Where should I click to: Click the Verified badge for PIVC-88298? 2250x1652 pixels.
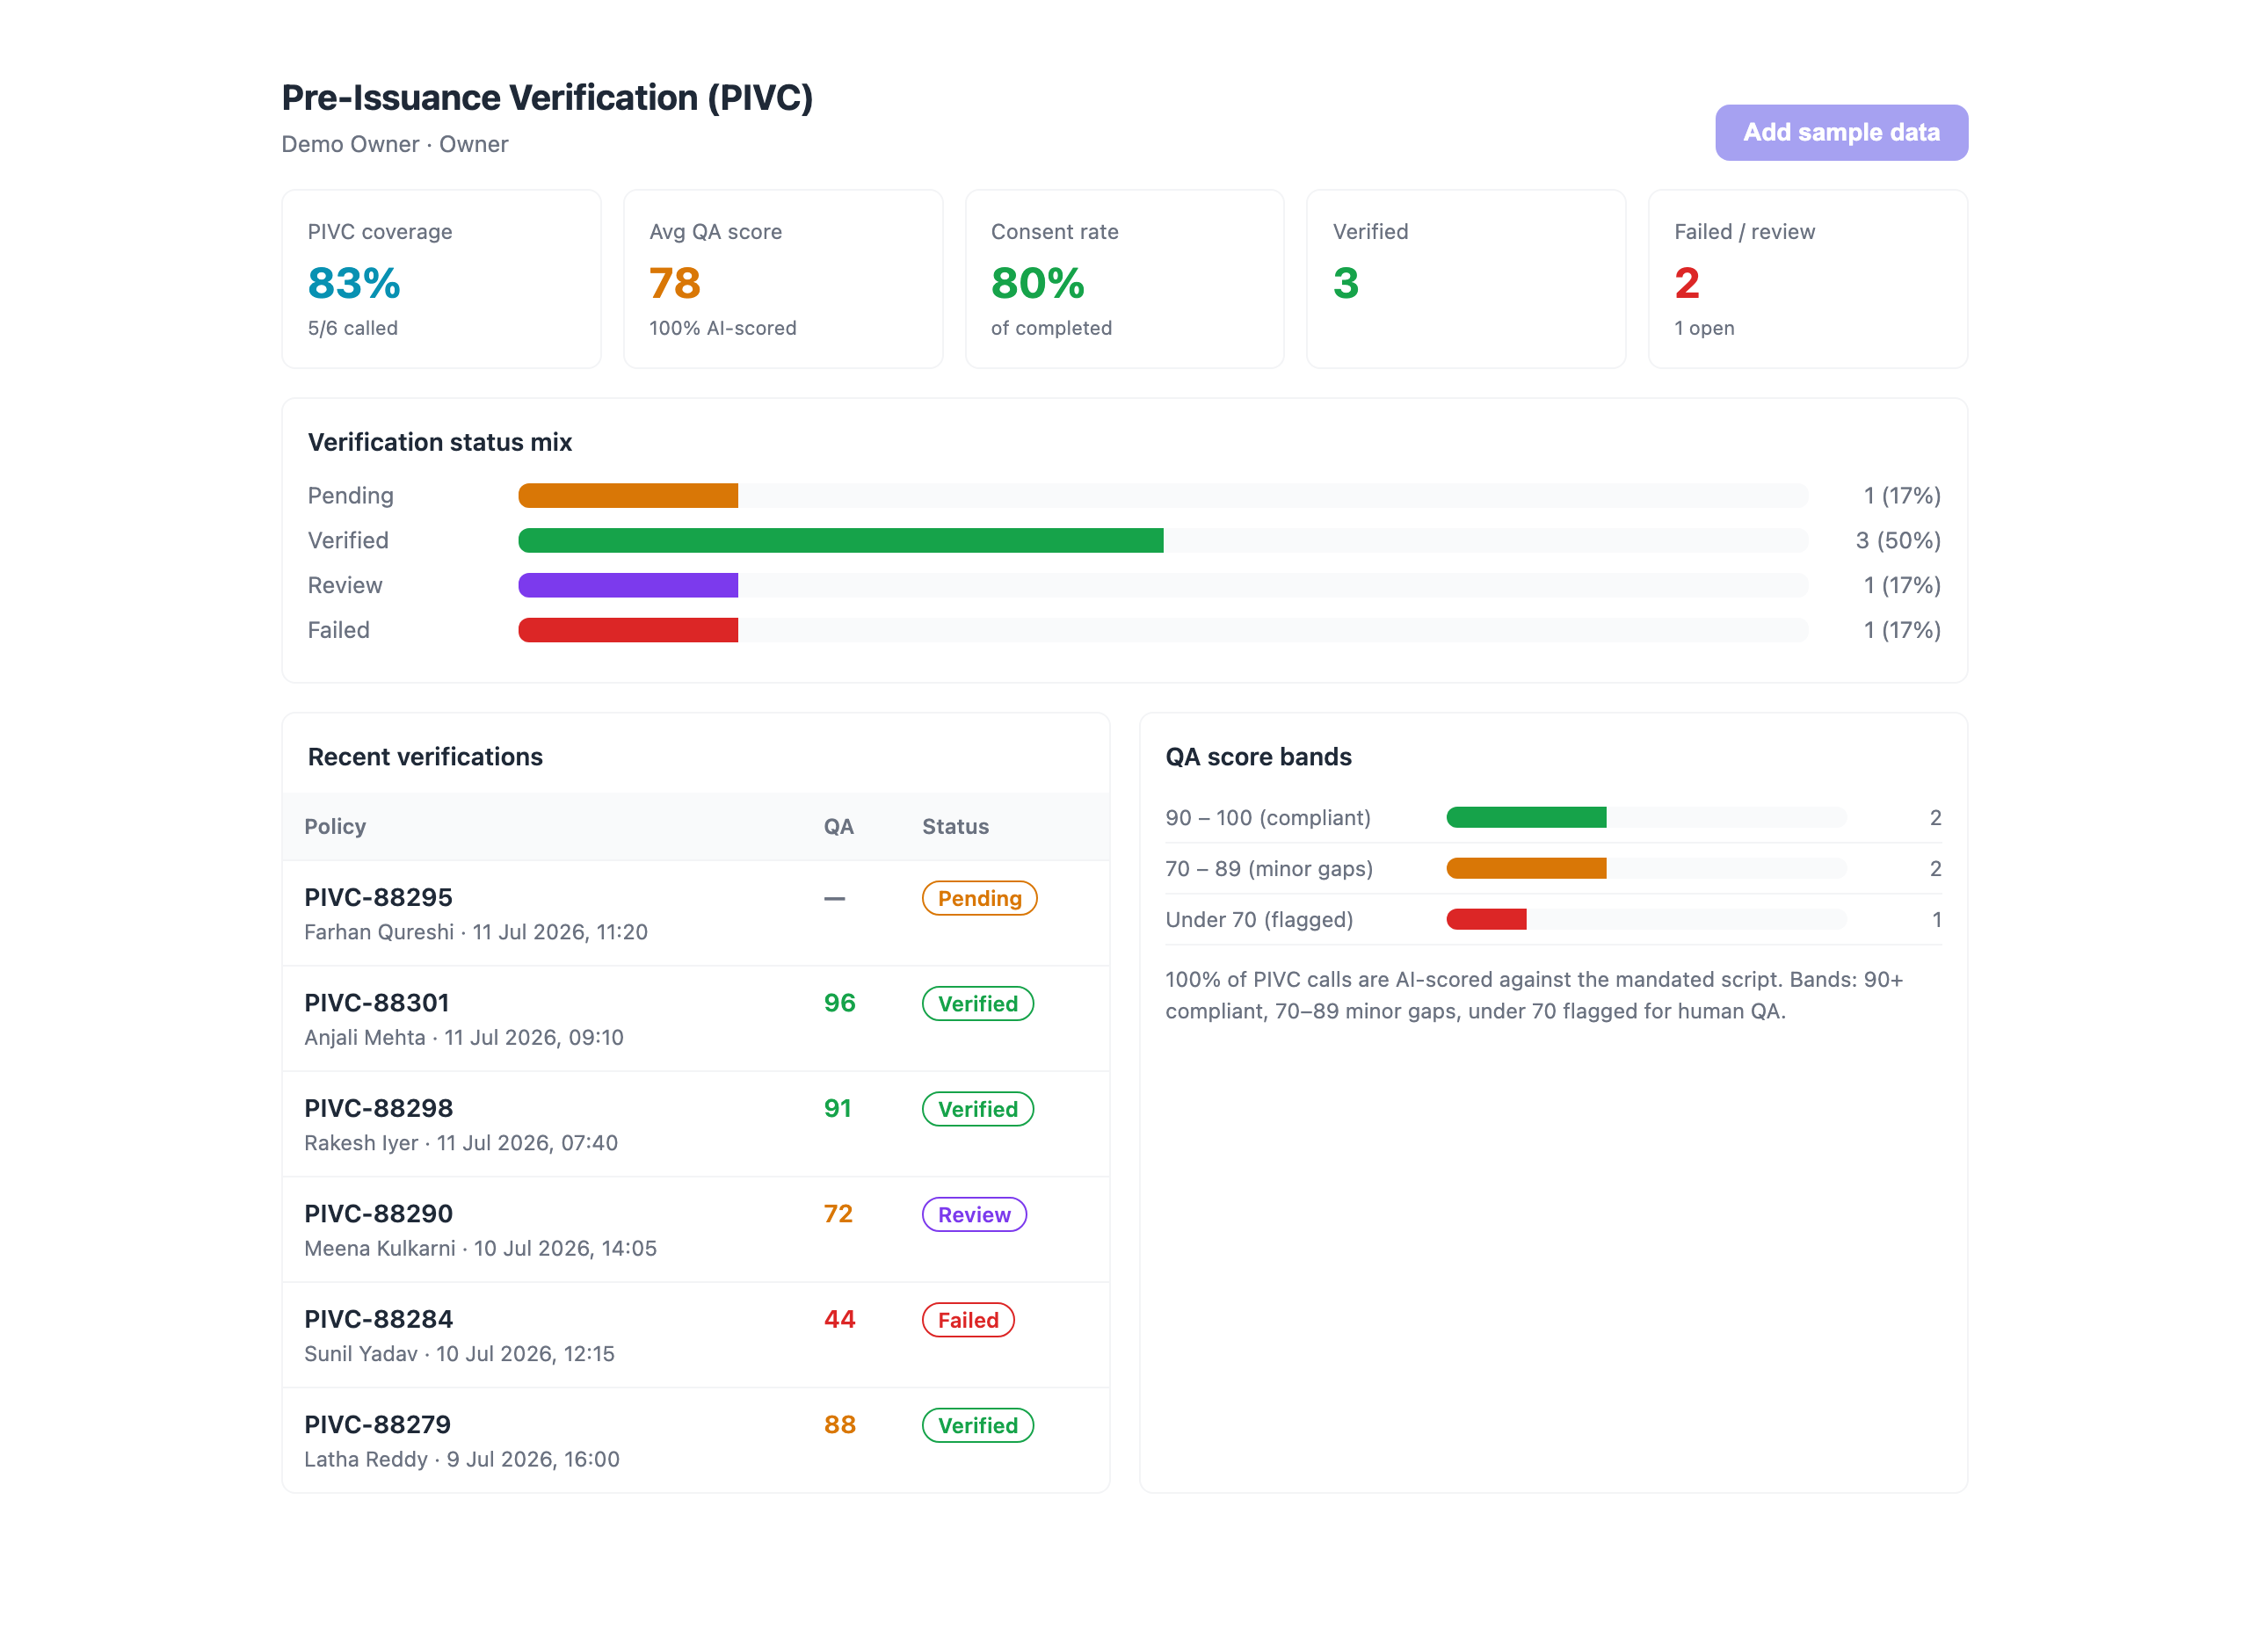[x=977, y=1109]
